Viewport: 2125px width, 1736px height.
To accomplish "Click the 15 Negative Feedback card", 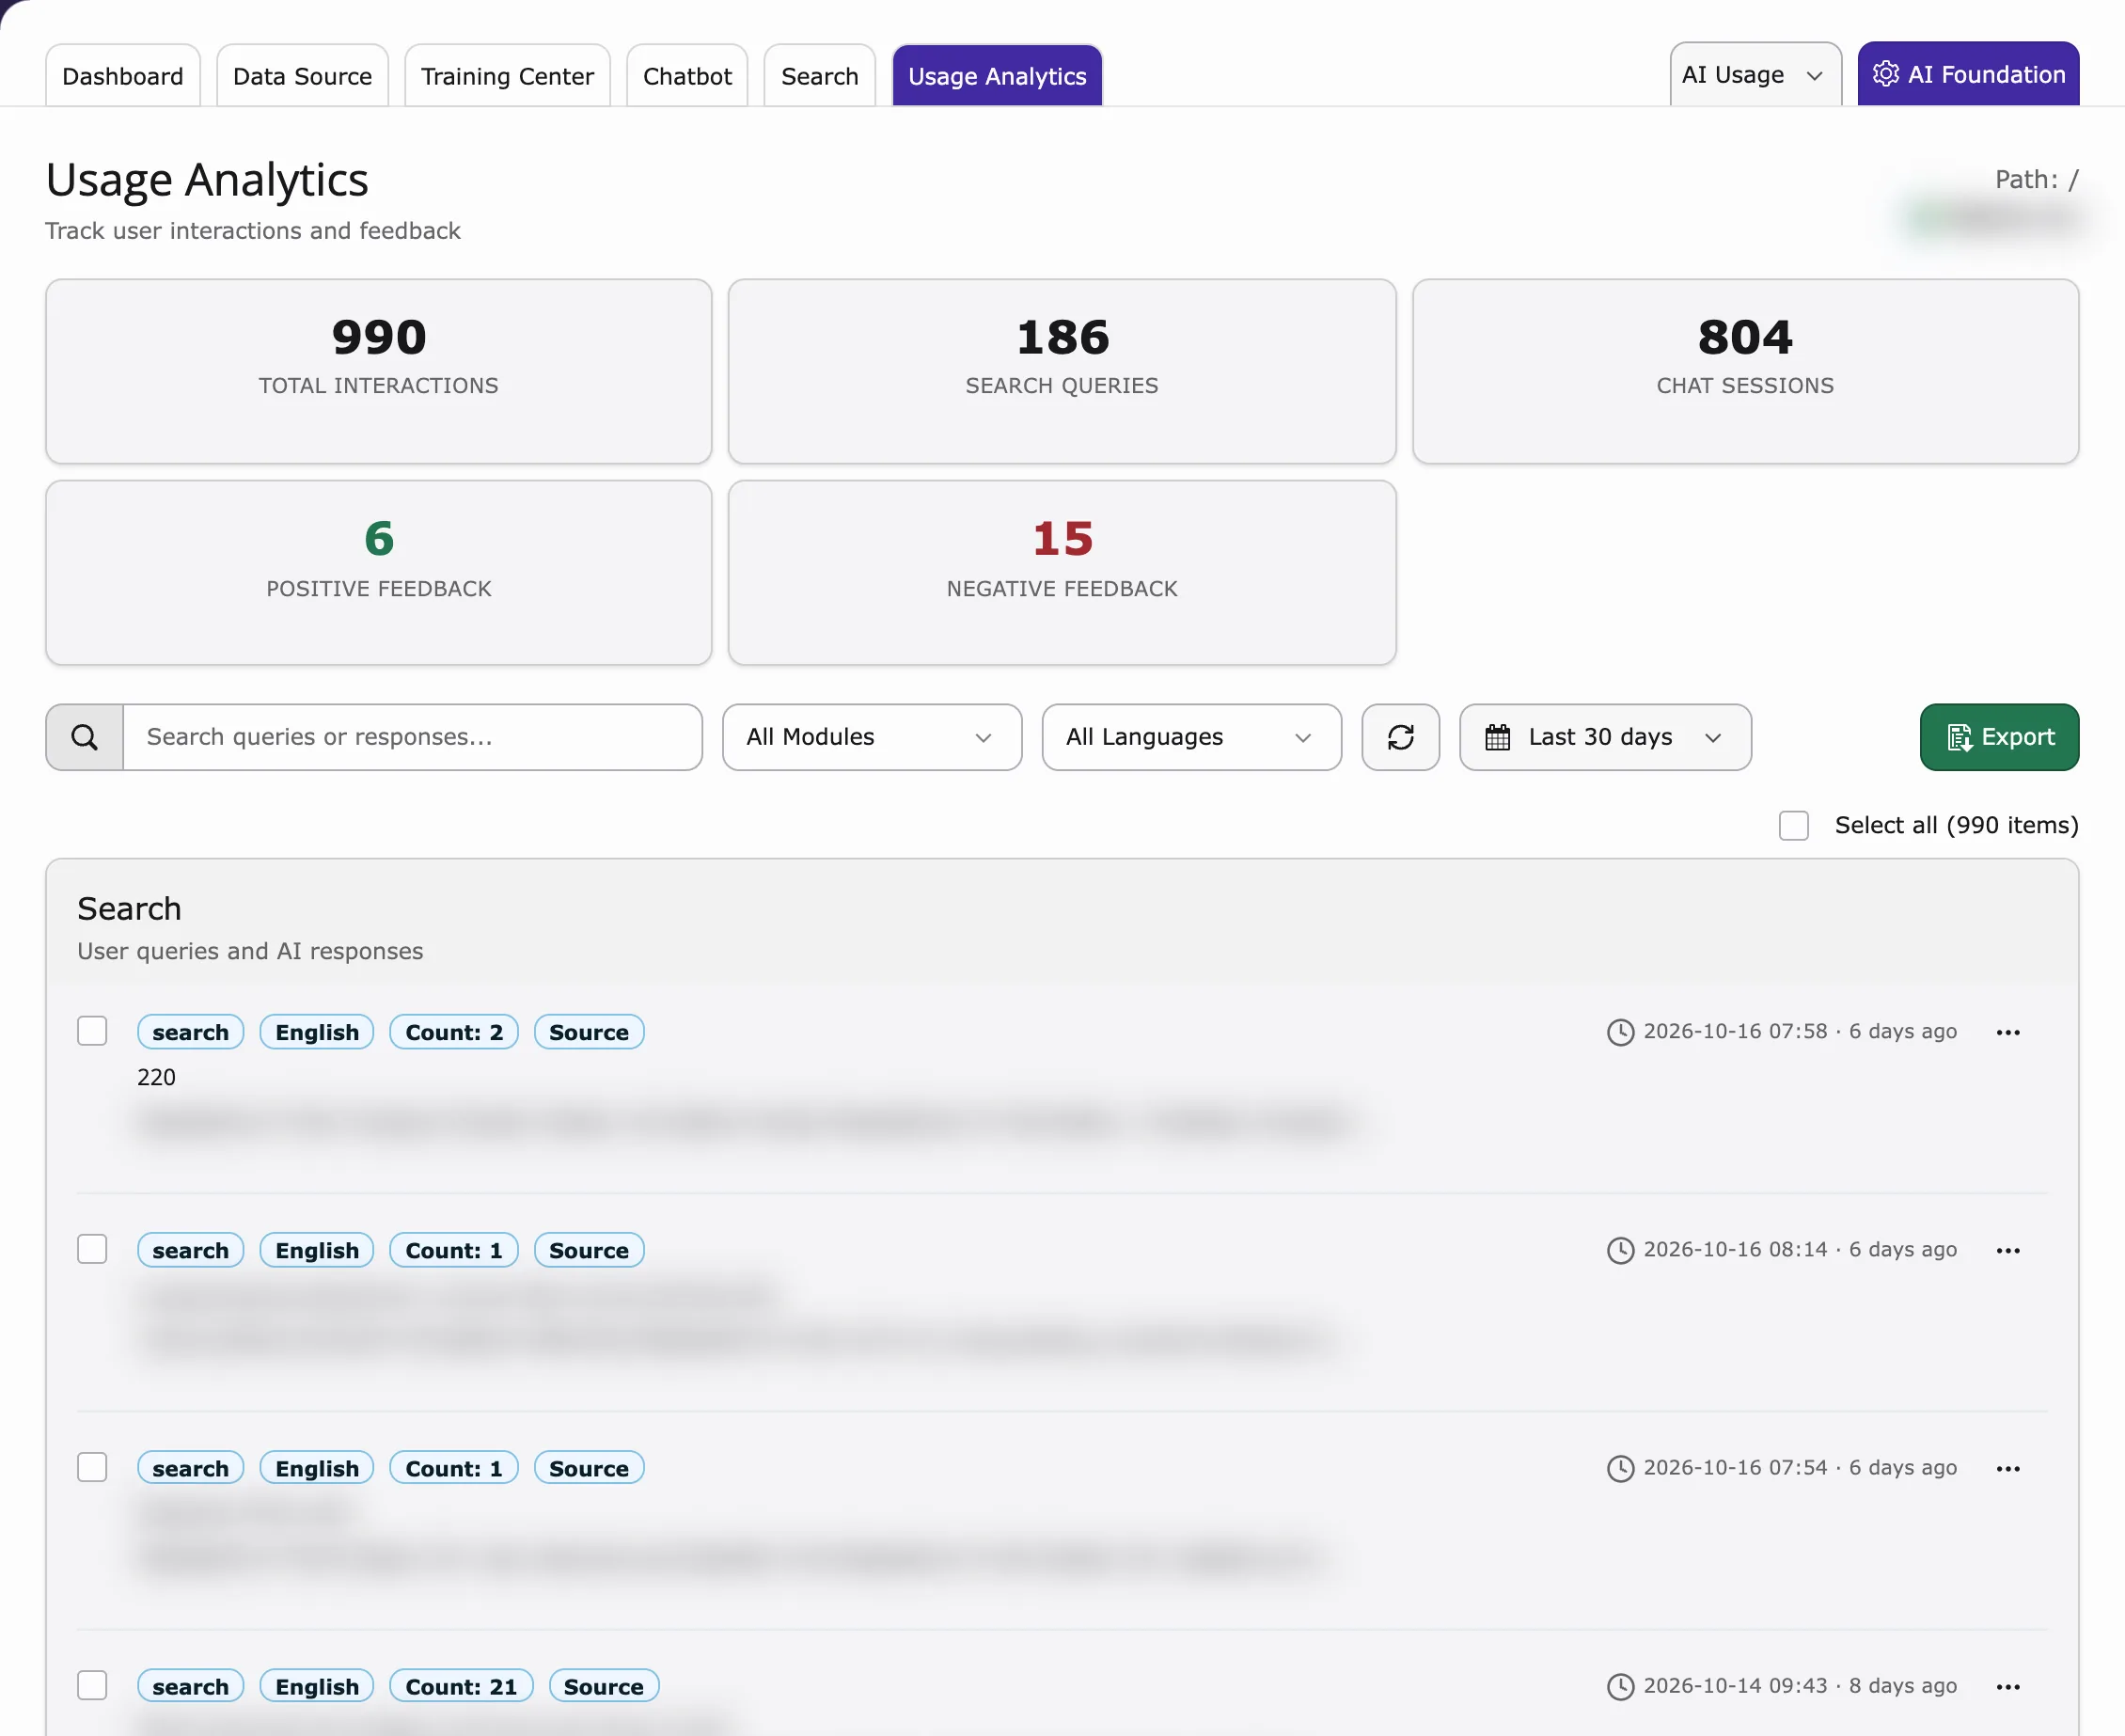I will (x=1062, y=573).
